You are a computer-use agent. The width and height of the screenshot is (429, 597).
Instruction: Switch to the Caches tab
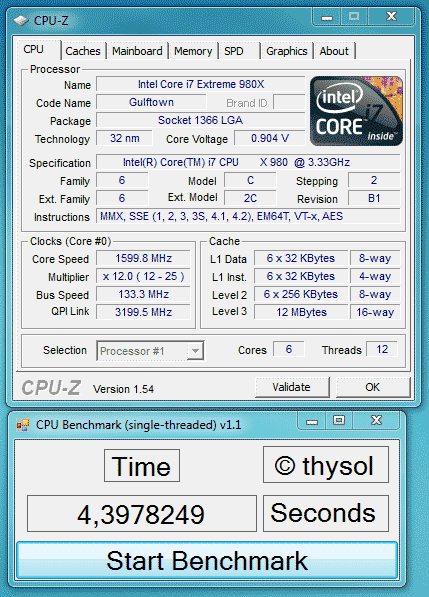[x=83, y=51]
